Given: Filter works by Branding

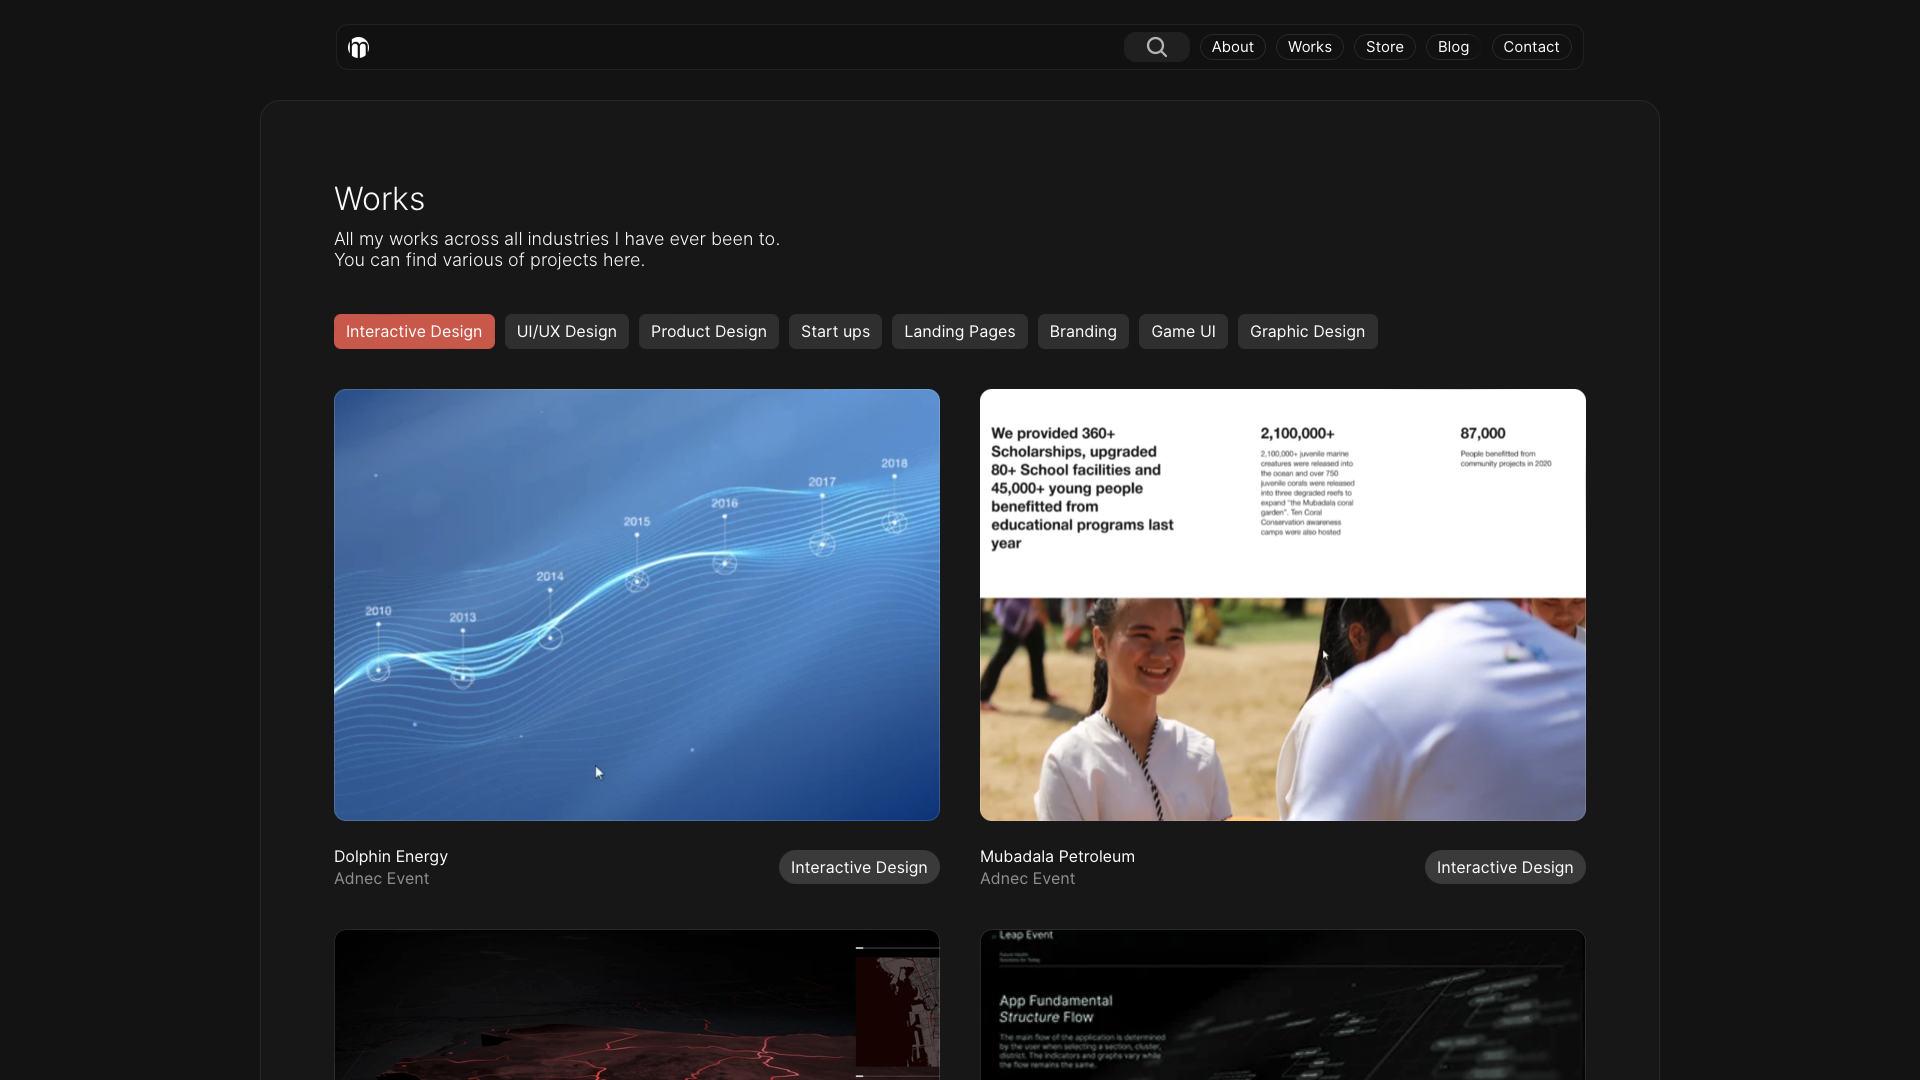Looking at the screenshot, I should point(1083,332).
